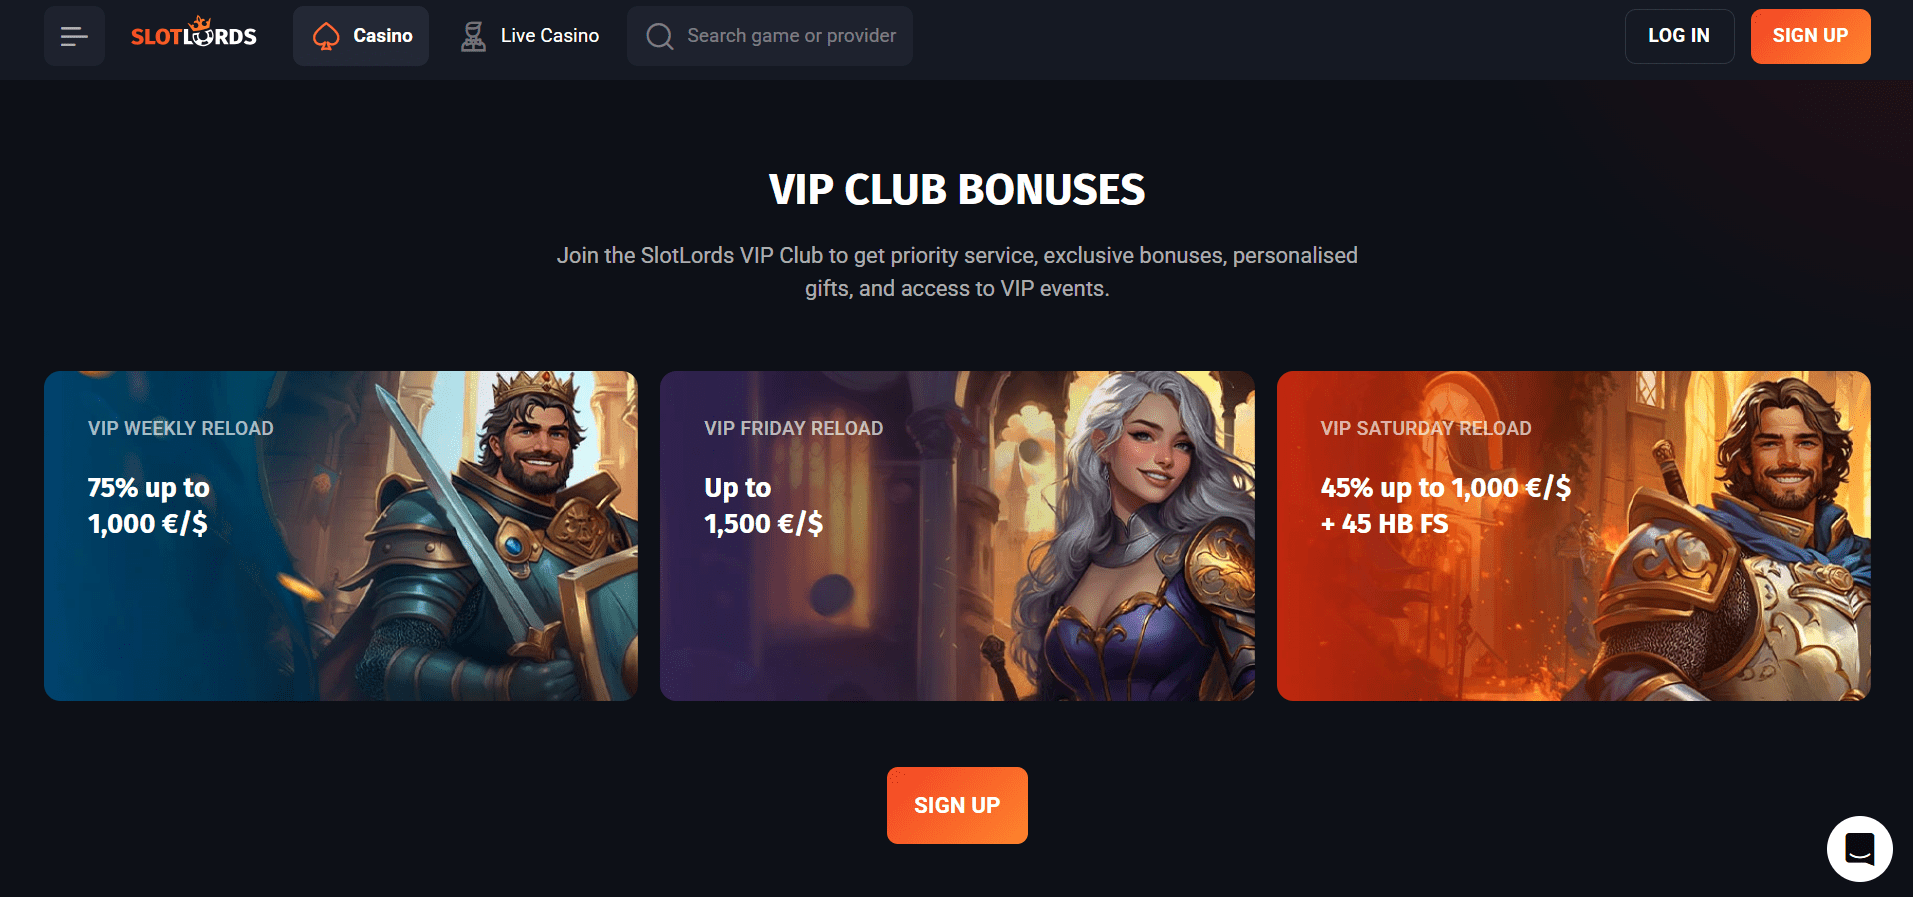Click the VIP CLUB BONUSES heading
1913x897 pixels.
957,189
